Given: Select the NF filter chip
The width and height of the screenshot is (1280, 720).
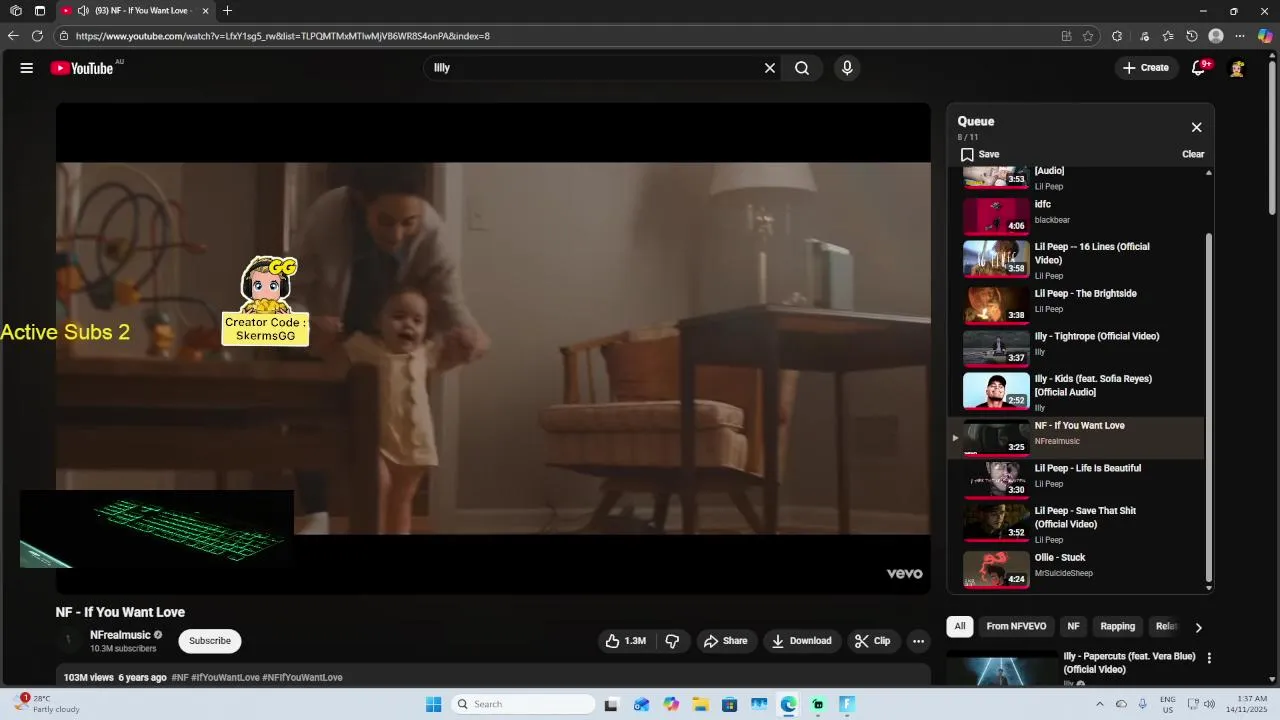Looking at the screenshot, I should click(1073, 626).
